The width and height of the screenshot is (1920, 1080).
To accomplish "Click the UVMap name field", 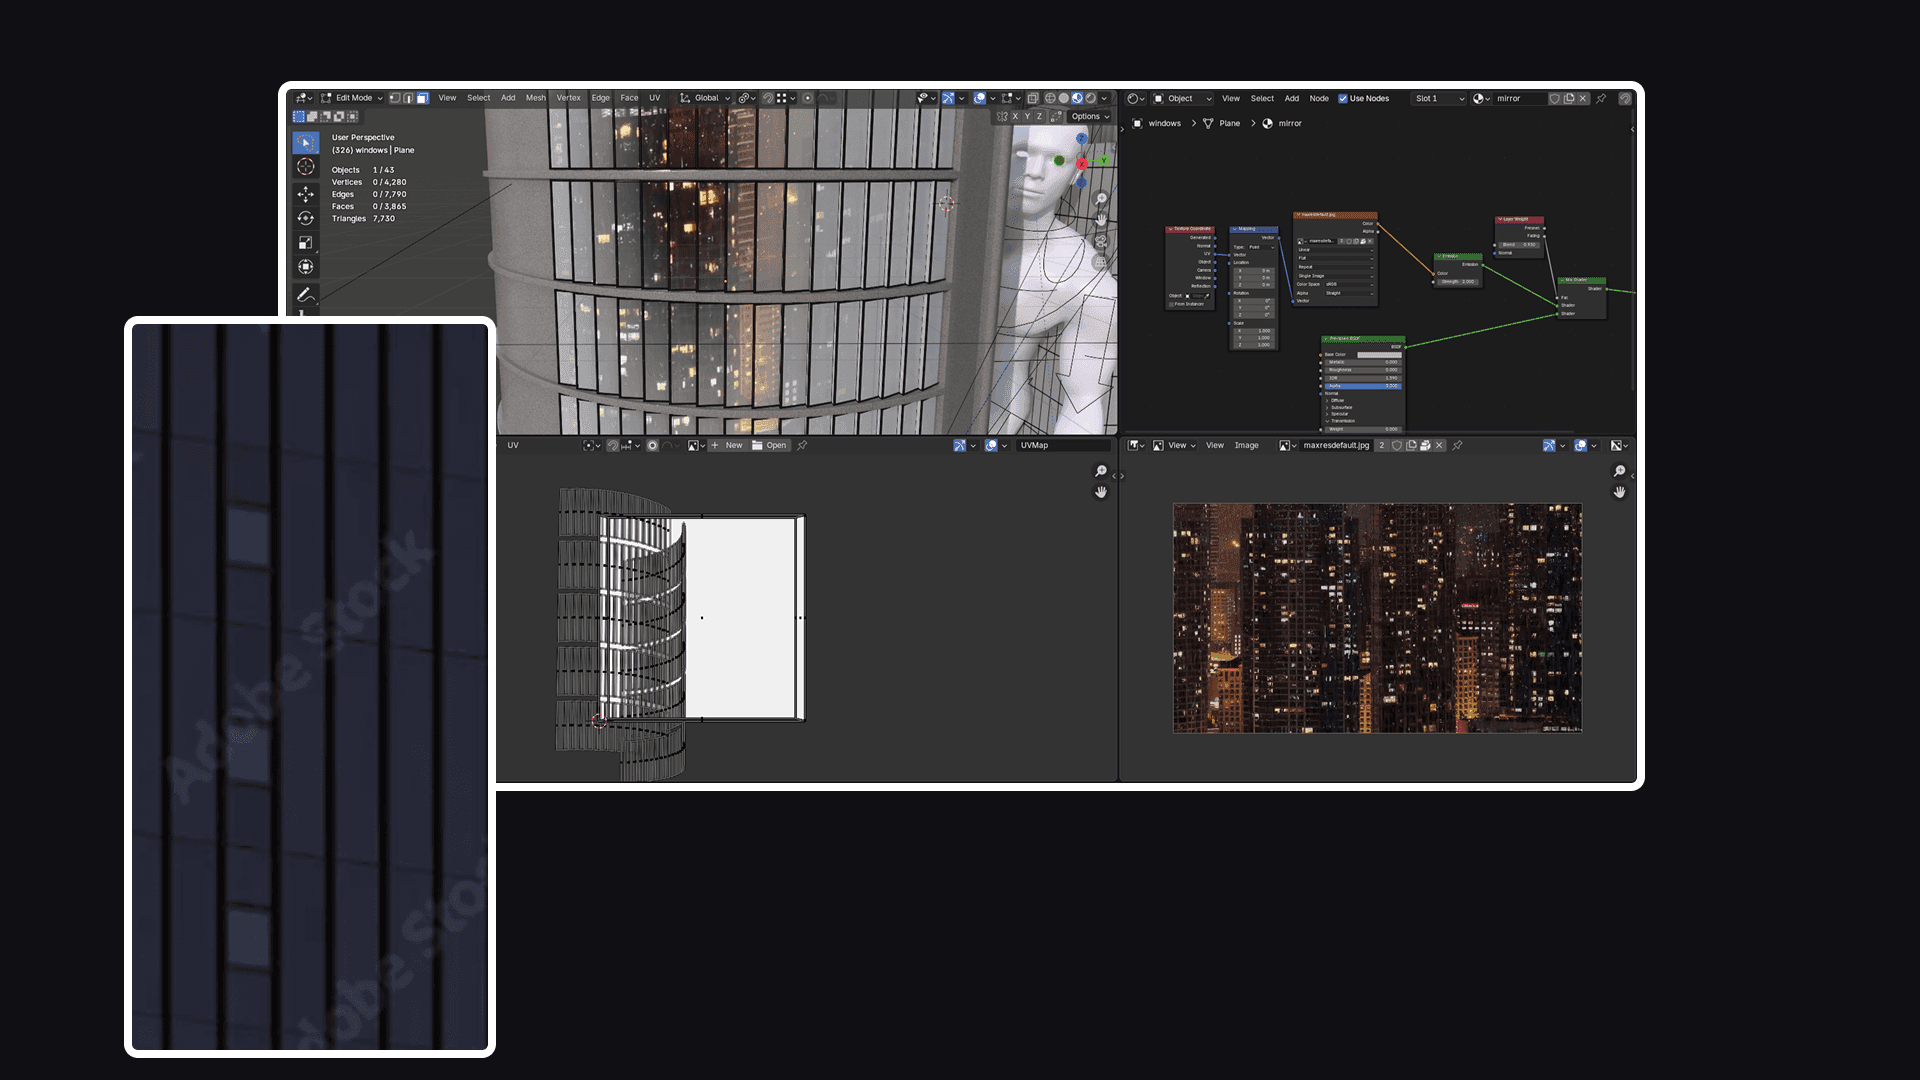I will click(1062, 445).
